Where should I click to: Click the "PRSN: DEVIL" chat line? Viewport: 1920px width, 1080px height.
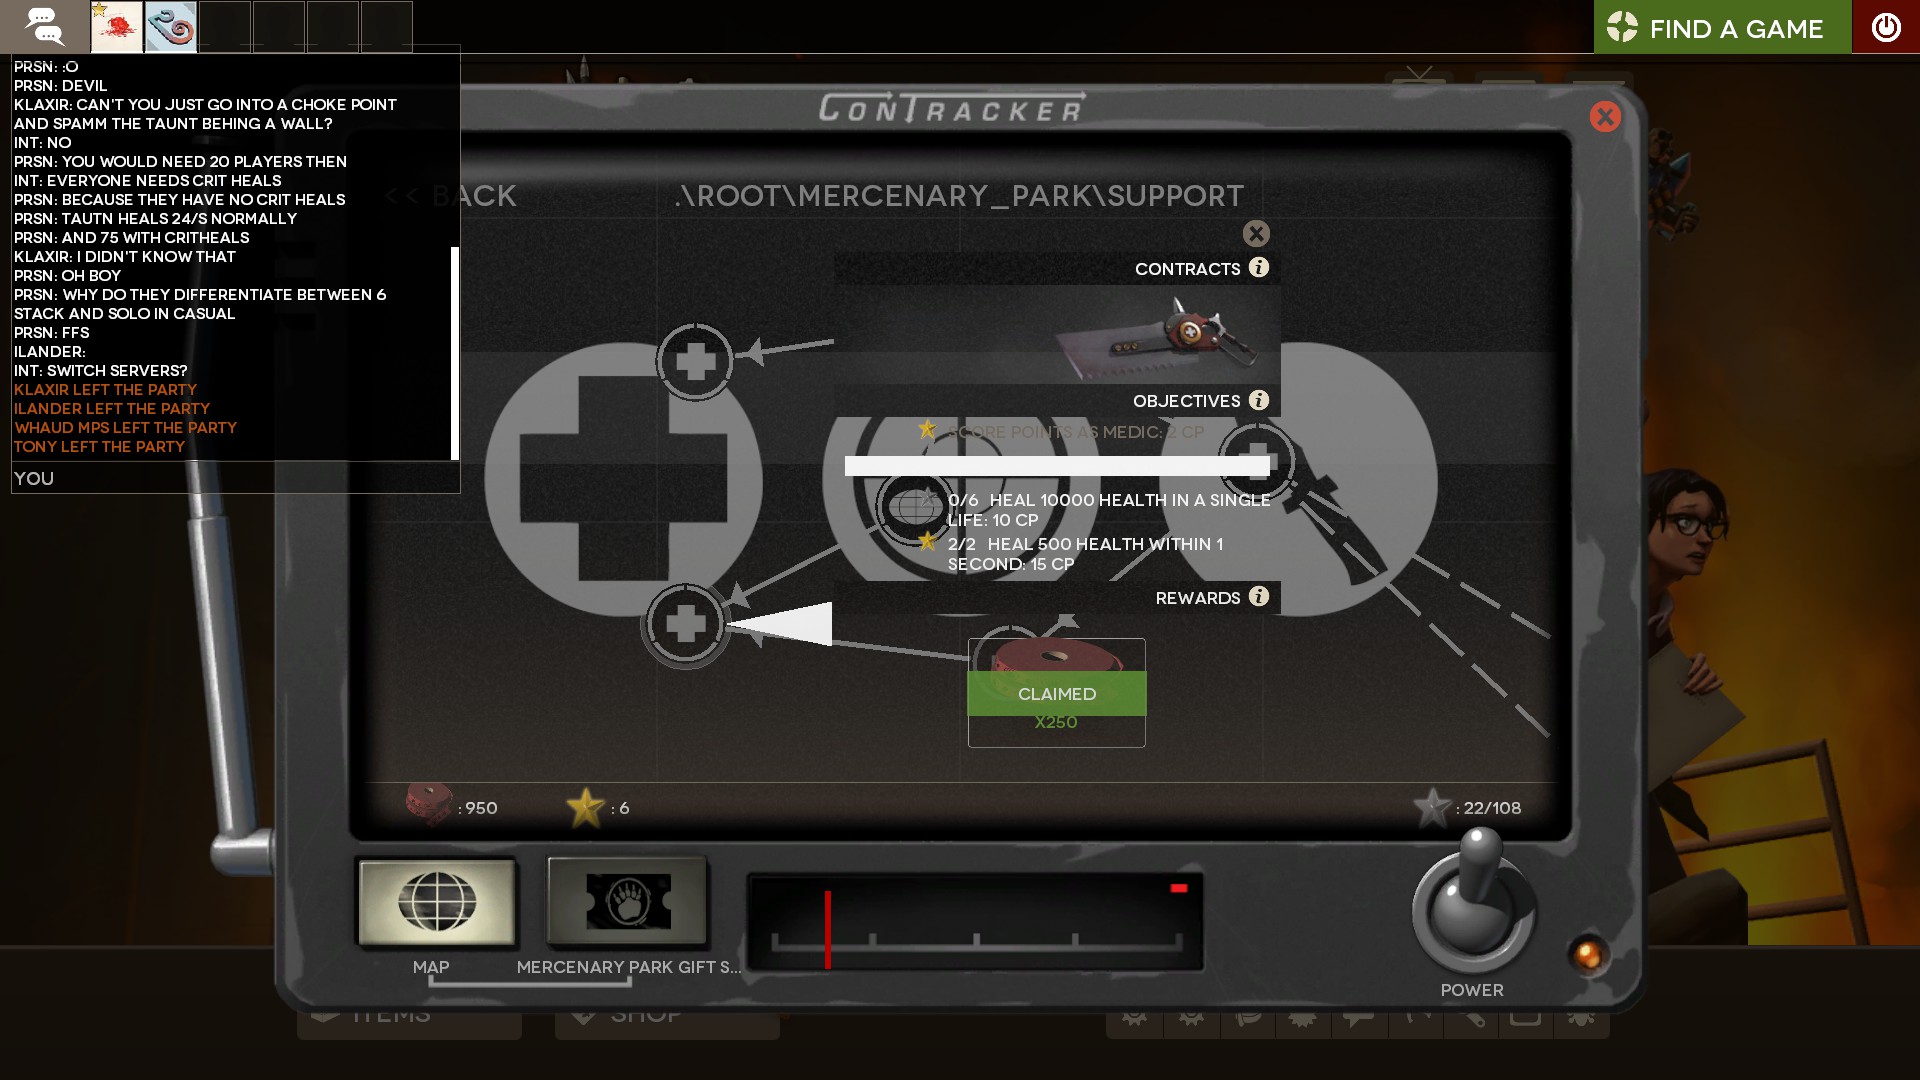tap(60, 86)
